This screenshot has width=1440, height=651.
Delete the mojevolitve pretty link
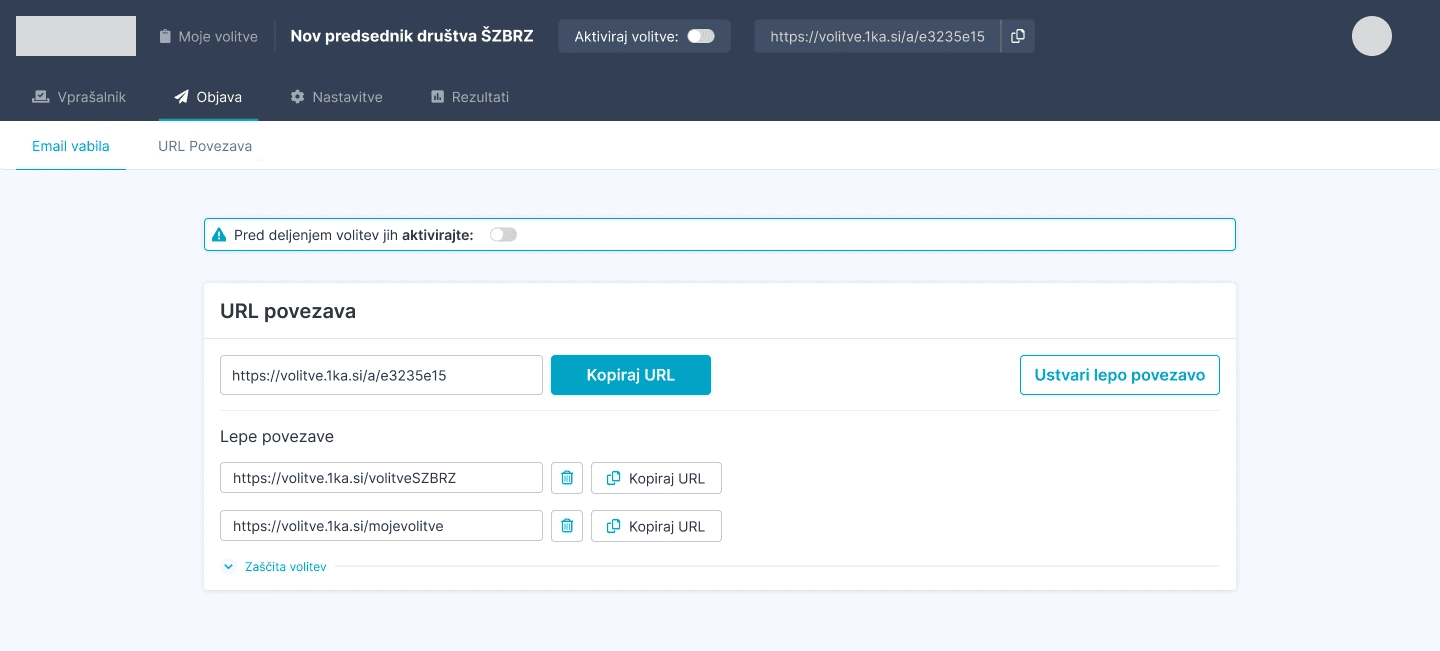pos(567,526)
